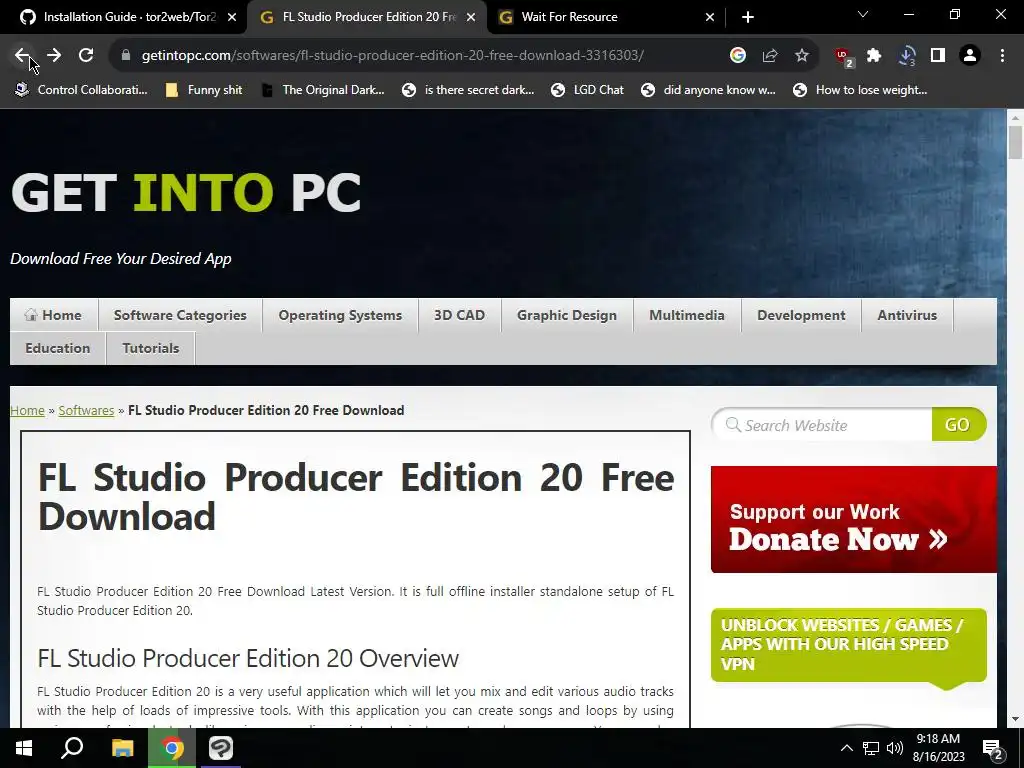This screenshot has height=768, width=1024.
Task: Open uBlock Origin extension icon
Action: tap(844, 57)
